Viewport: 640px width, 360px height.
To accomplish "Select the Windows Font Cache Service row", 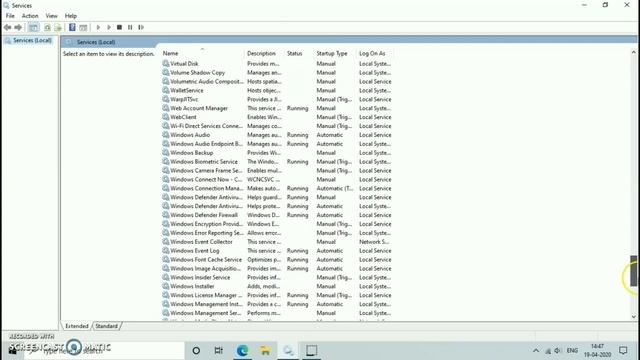I will (x=277, y=260).
